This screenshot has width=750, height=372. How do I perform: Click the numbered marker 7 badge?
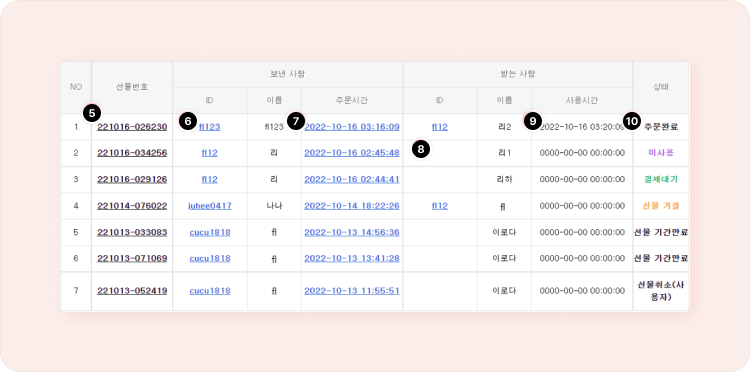tap(296, 121)
